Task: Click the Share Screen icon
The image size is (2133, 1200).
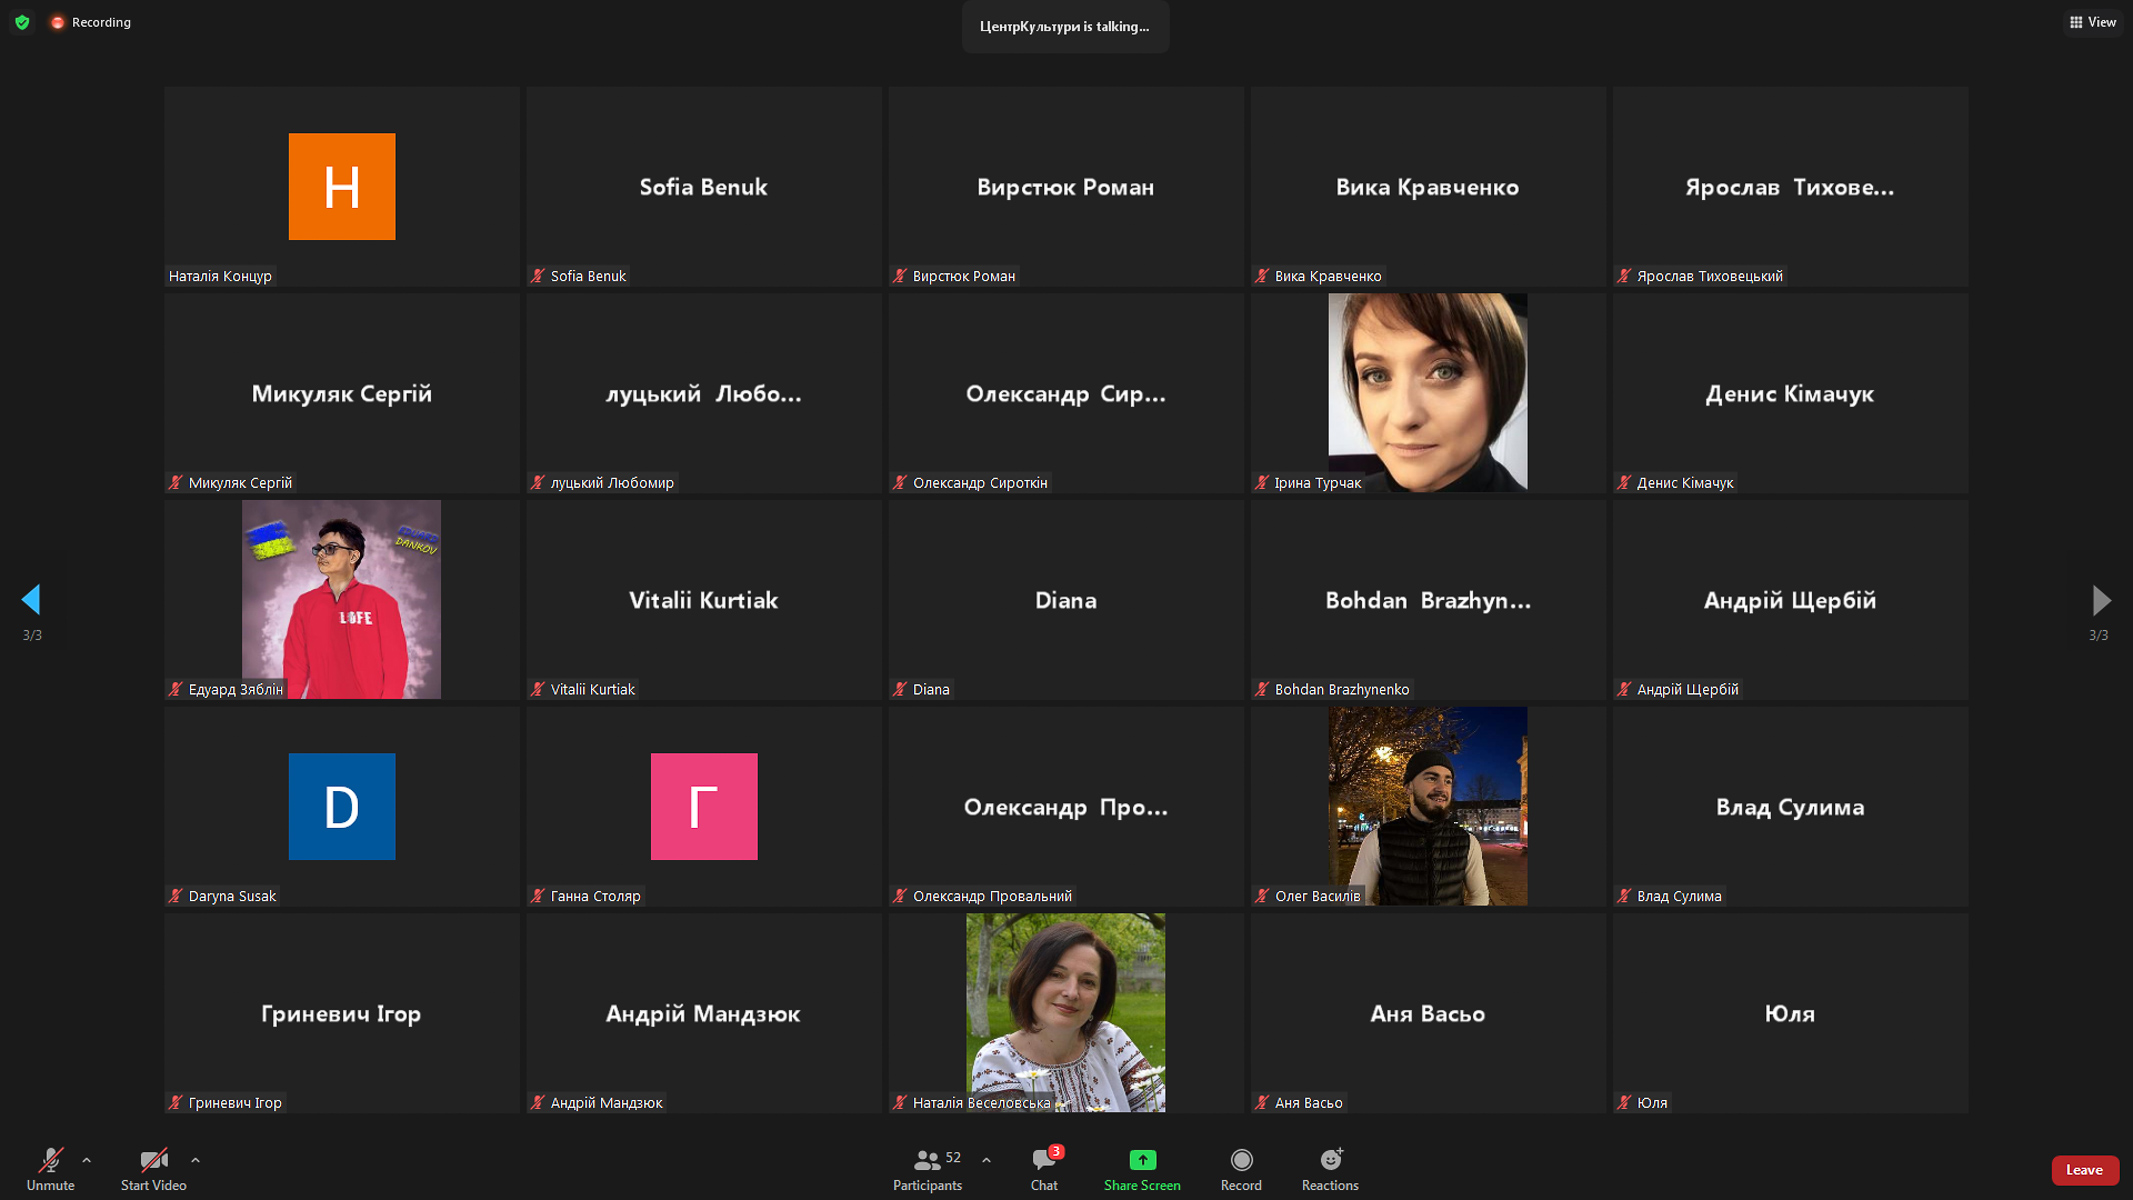Action: [x=1142, y=1160]
